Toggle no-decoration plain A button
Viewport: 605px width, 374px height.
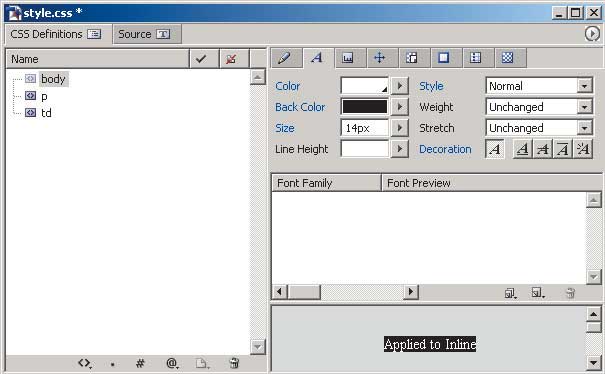[x=495, y=149]
